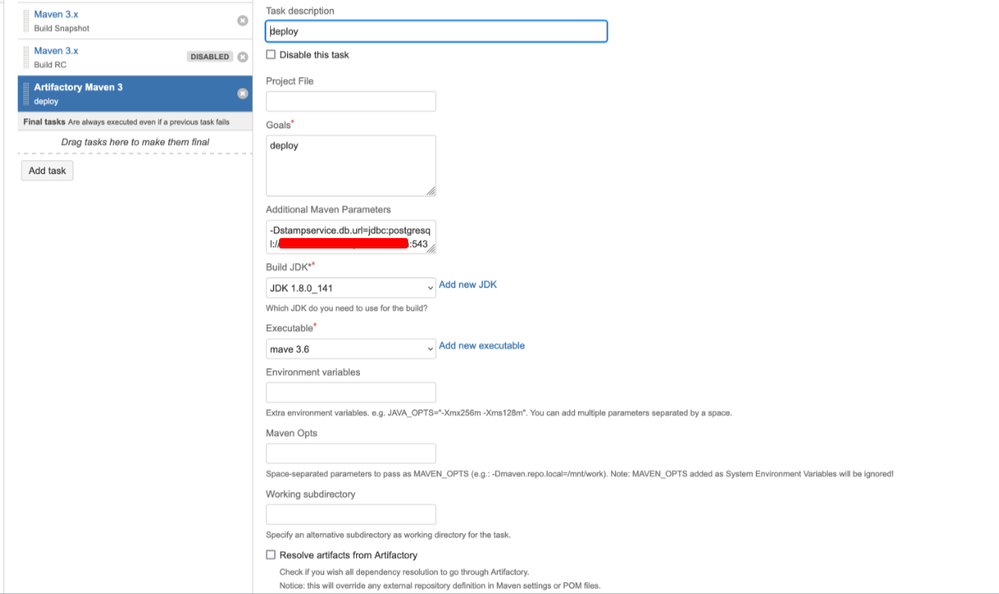Click the Project File label
Screen dimensions: 999x594
pos(290,81)
